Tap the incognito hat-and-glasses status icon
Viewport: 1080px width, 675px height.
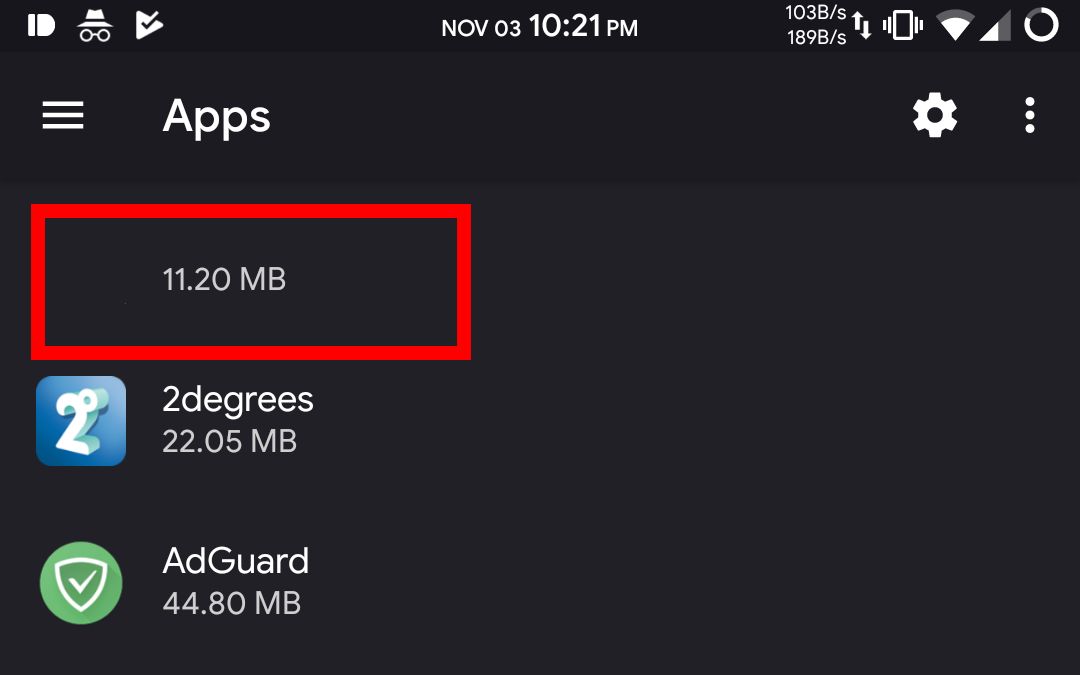coord(95,25)
